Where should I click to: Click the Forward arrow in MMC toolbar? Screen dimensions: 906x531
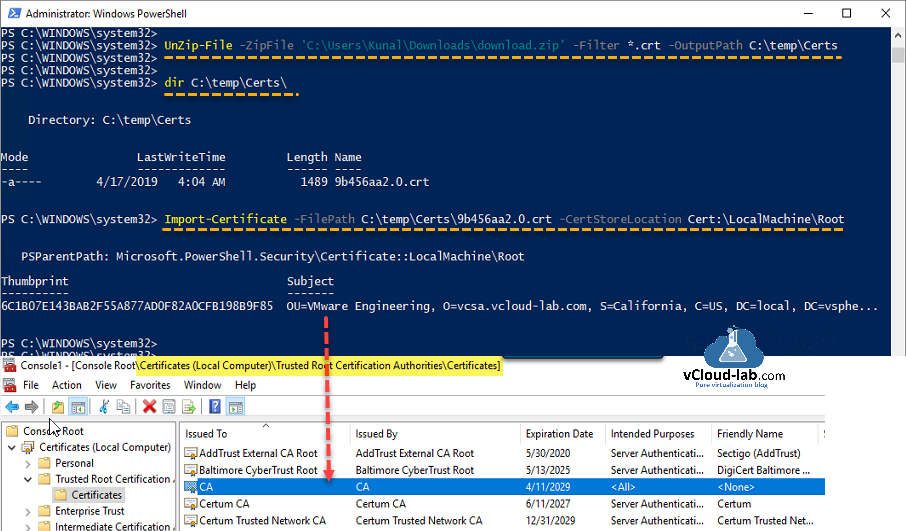pos(31,407)
